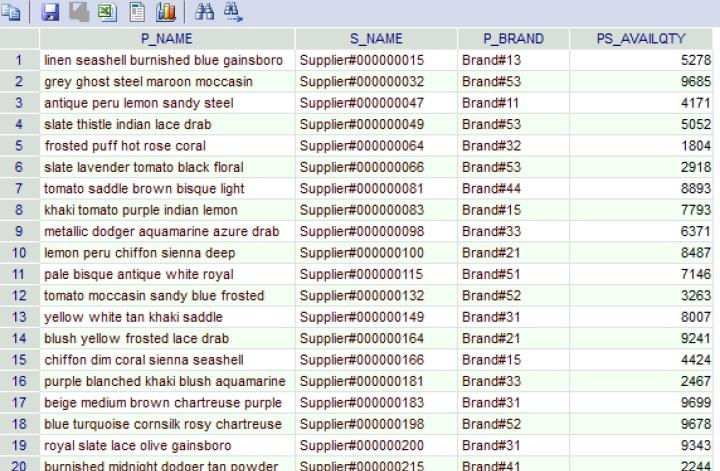Screen dimensions: 720x471
Task: Click Supplier#000000081 cell
Action: (376, 189)
